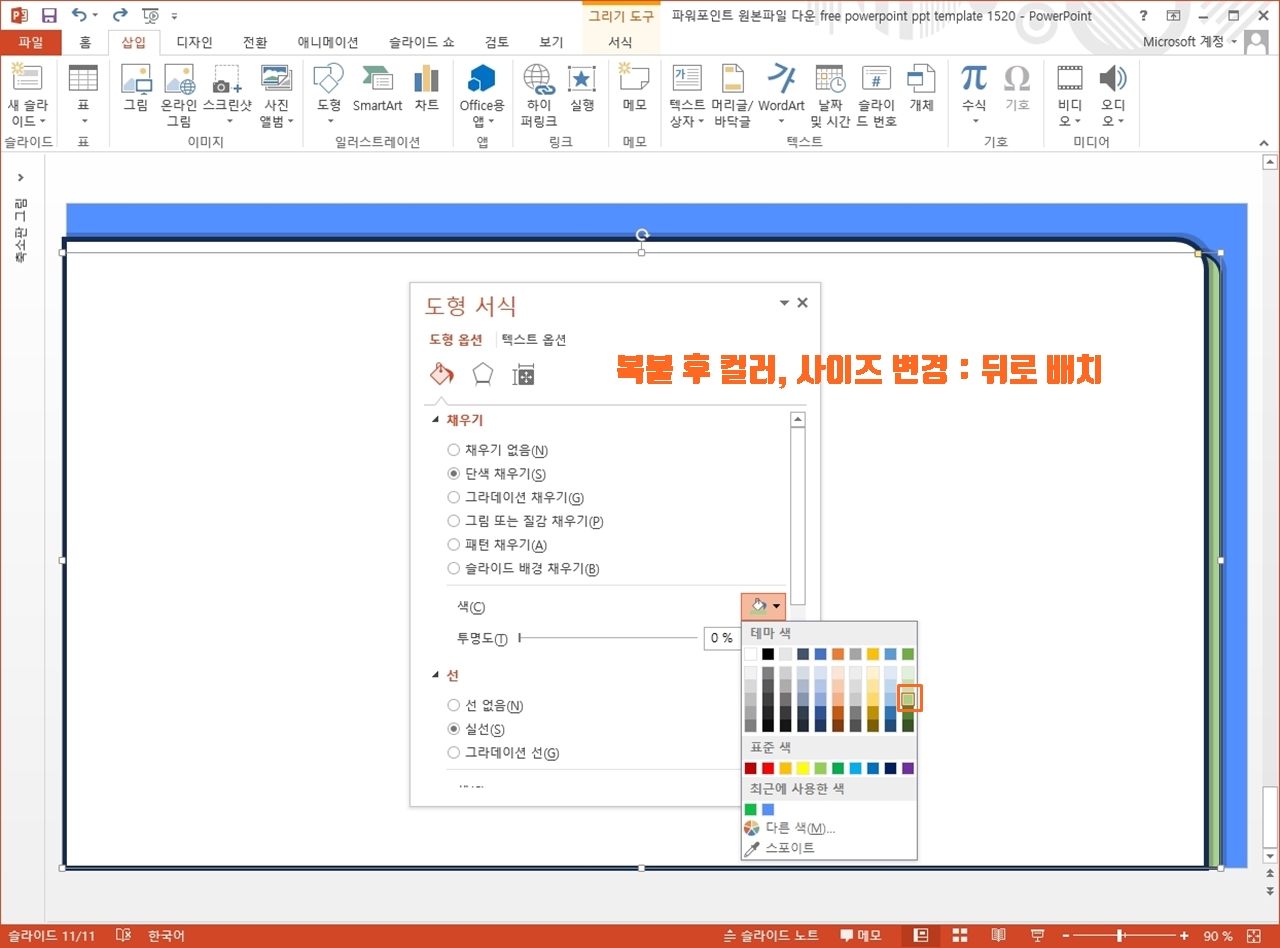This screenshot has width=1280, height=948.
Task: Open the Microsoft 계정 account dropdown
Action: pos(1191,42)
